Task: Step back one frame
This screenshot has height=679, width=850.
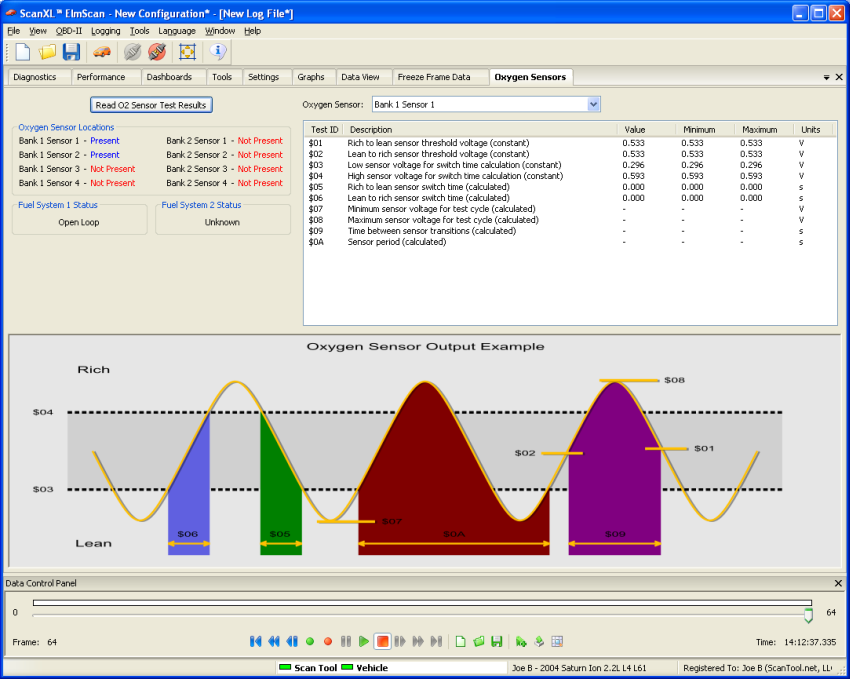Action: [292, 642]
